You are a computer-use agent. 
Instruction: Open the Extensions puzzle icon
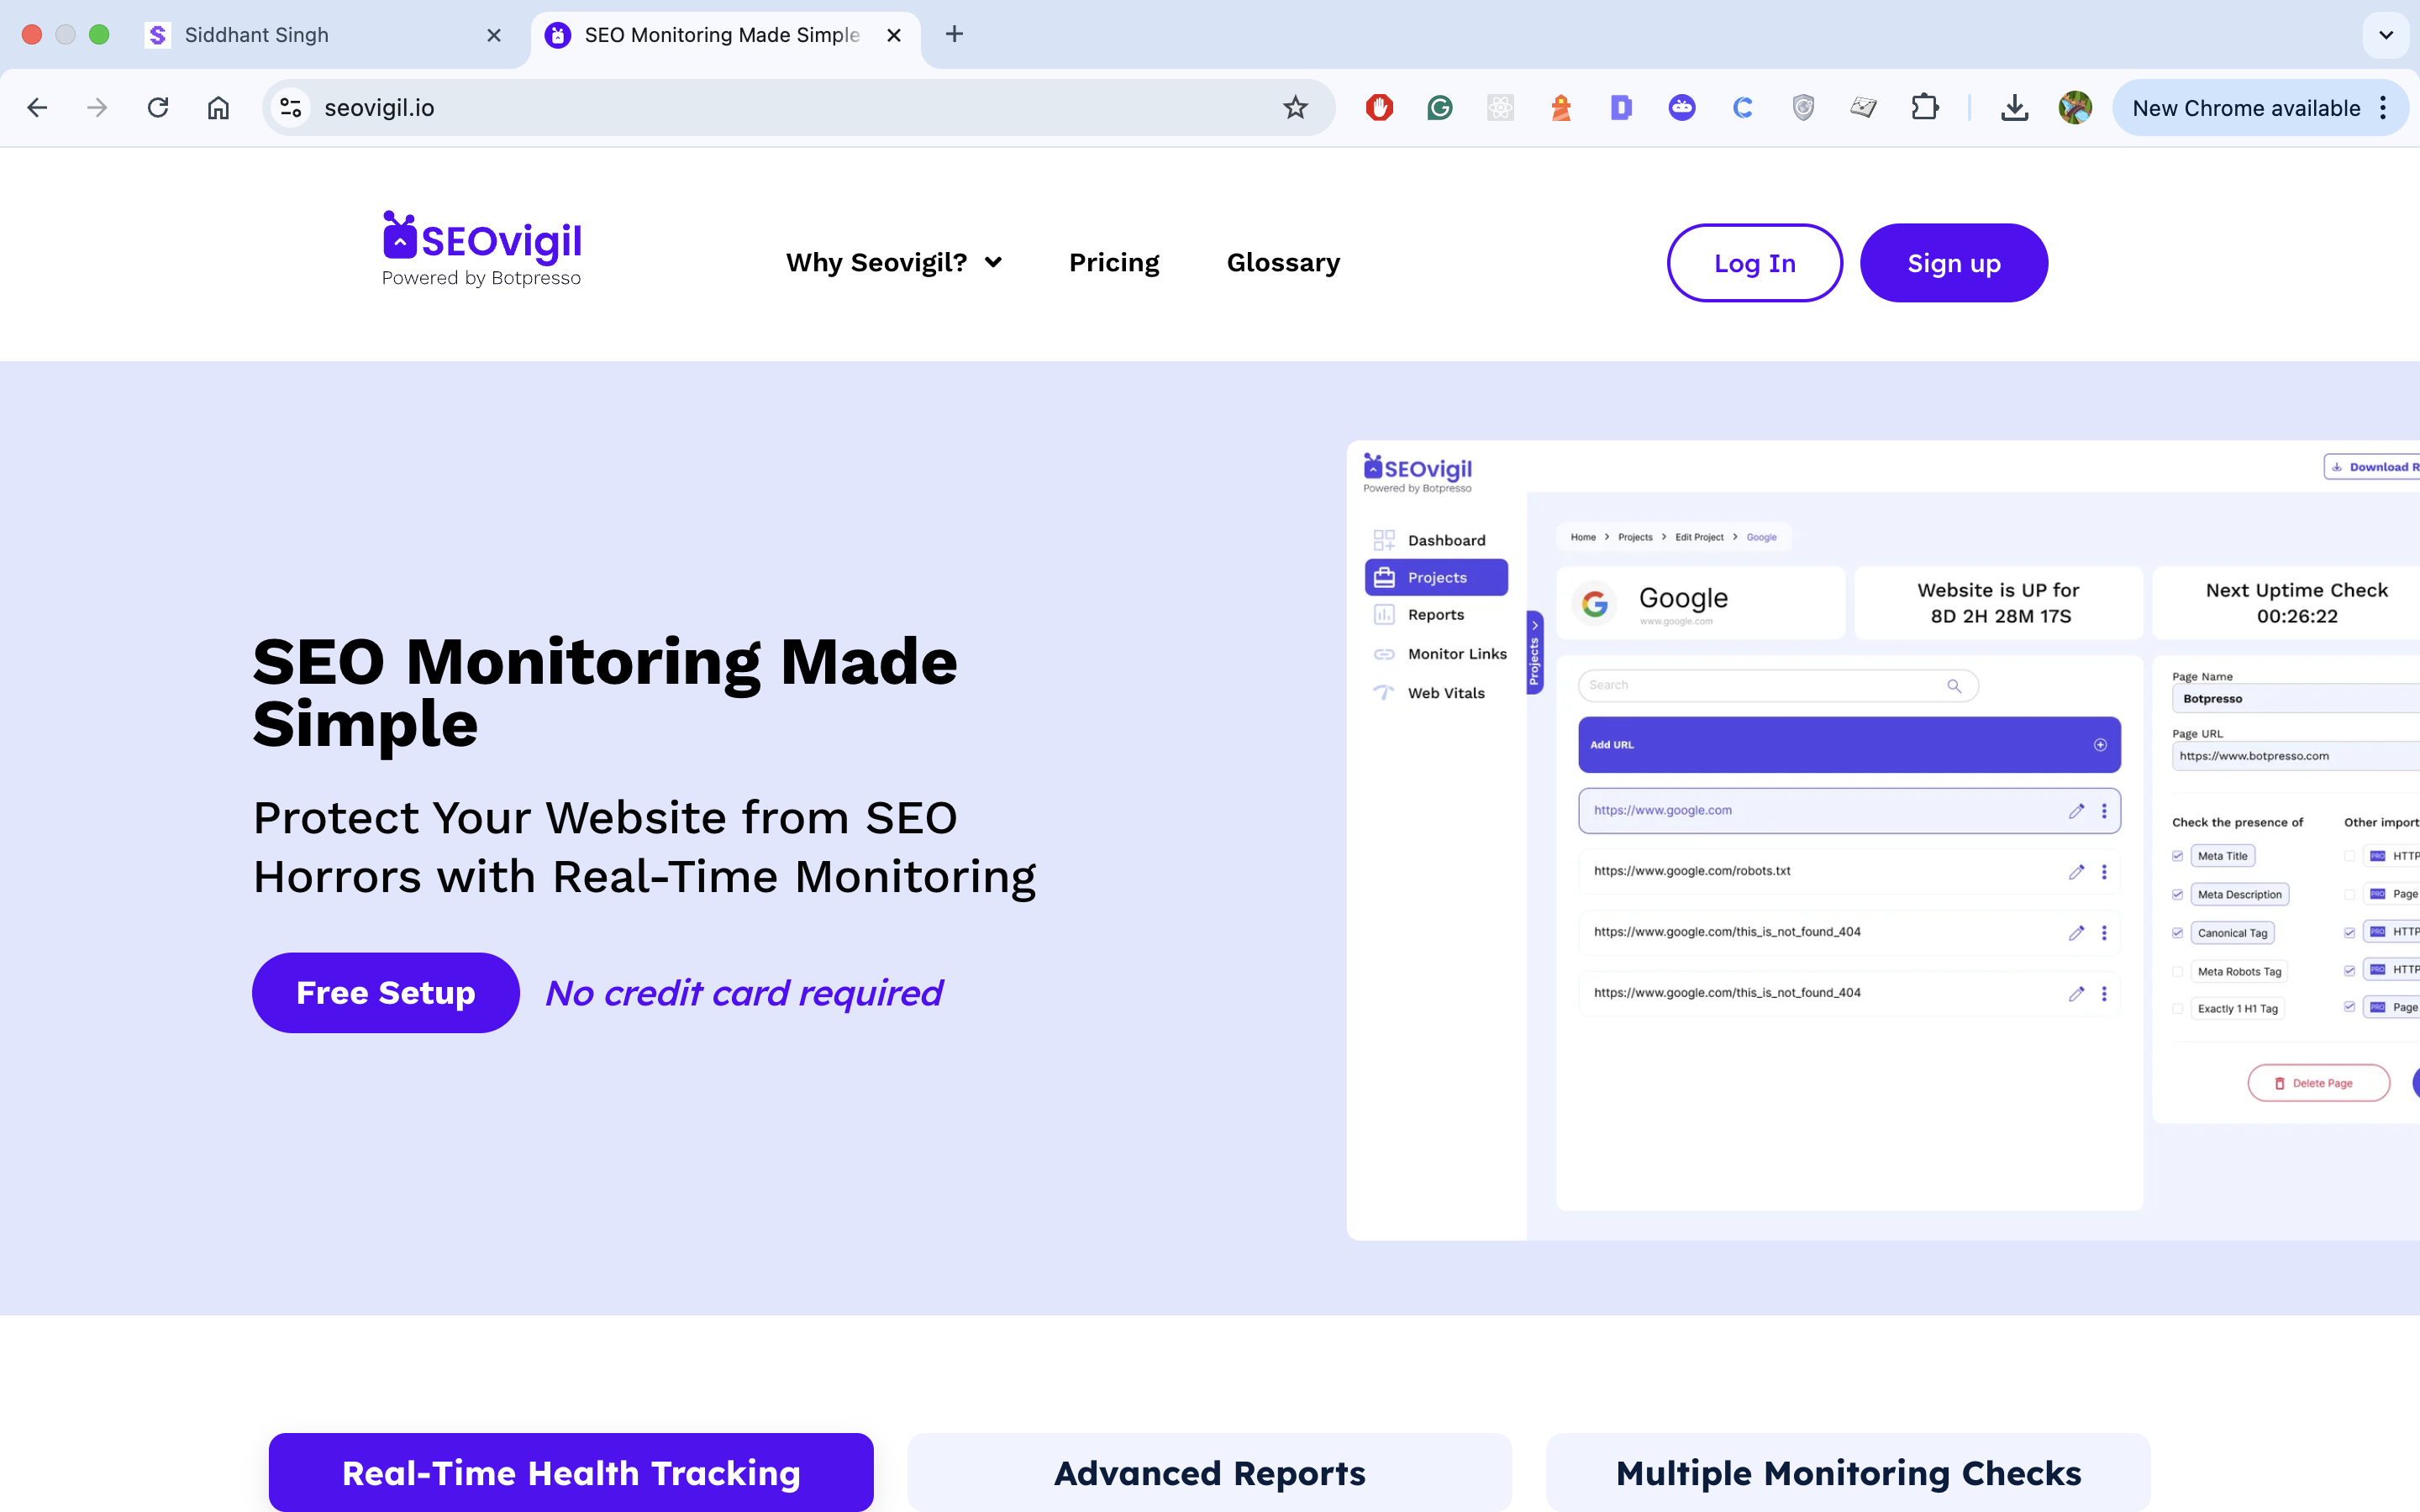pyautogui.click(x=1924, y=108)
